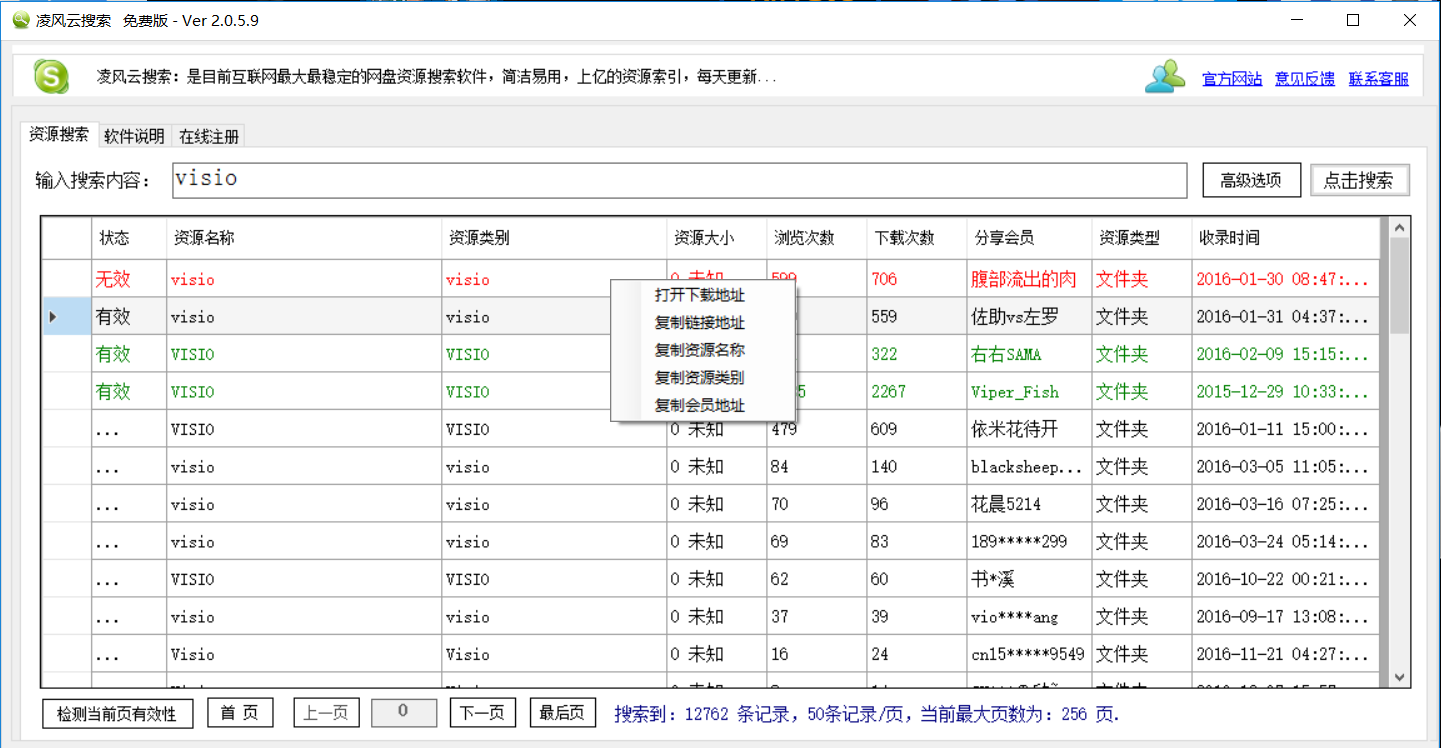The image size is (1441, 748).
Task: Select sharer cell 佐助vs左罗
Action: [x=1029, y=317]
